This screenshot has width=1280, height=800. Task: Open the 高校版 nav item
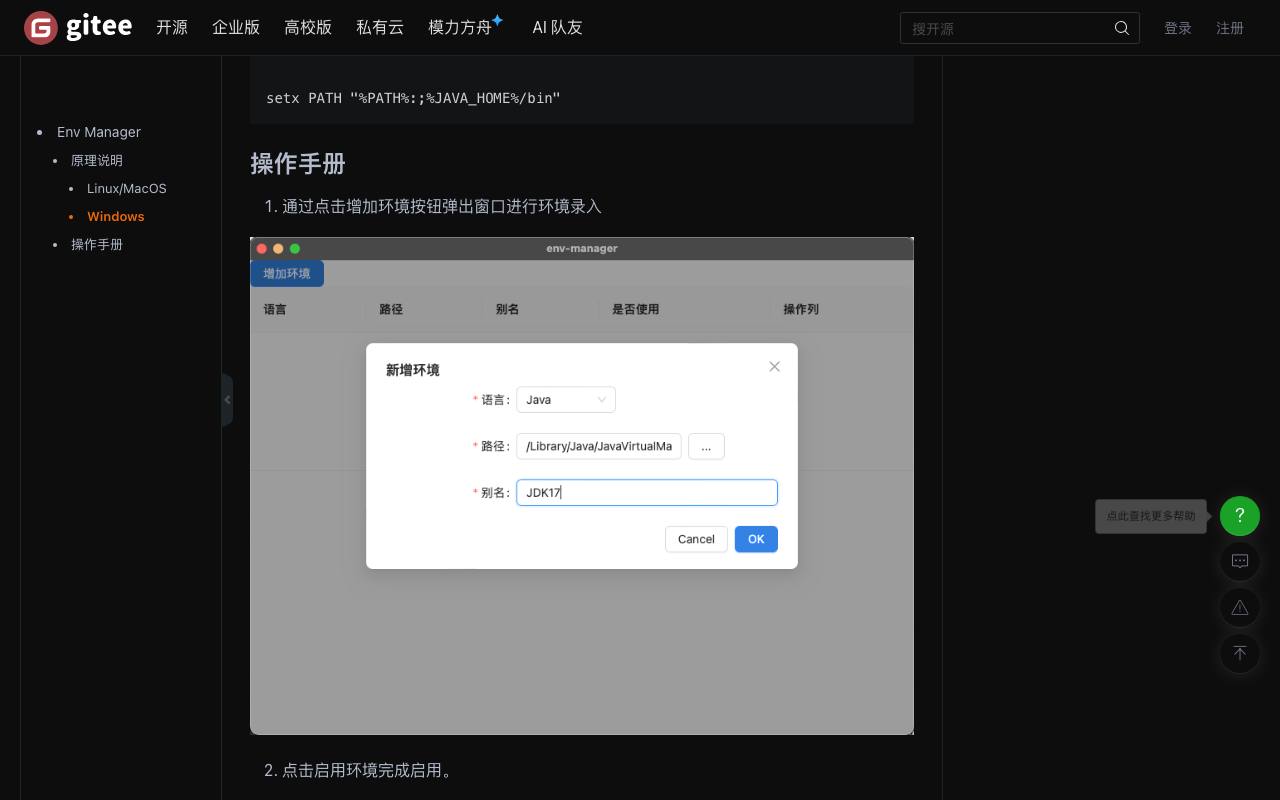[308, 28]
